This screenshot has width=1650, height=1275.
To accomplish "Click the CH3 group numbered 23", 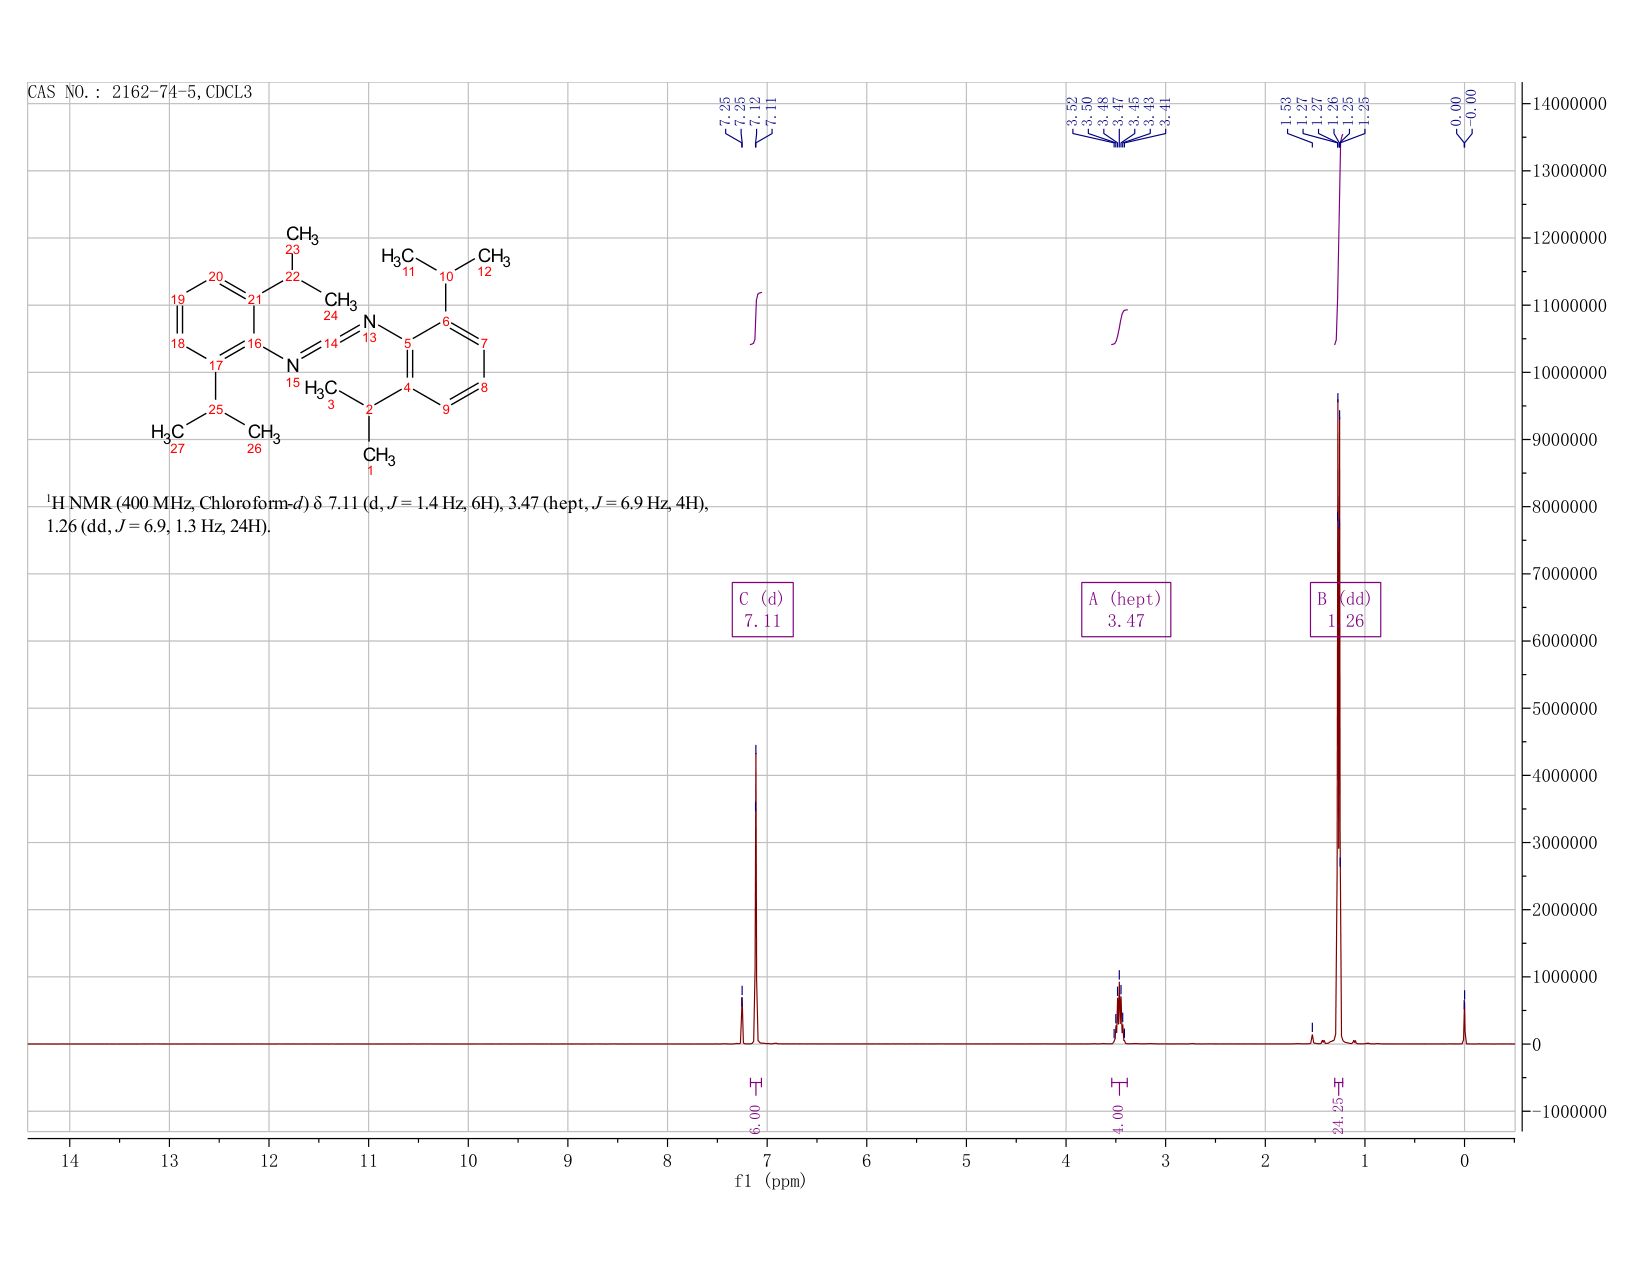I will [x=302, y=236].
